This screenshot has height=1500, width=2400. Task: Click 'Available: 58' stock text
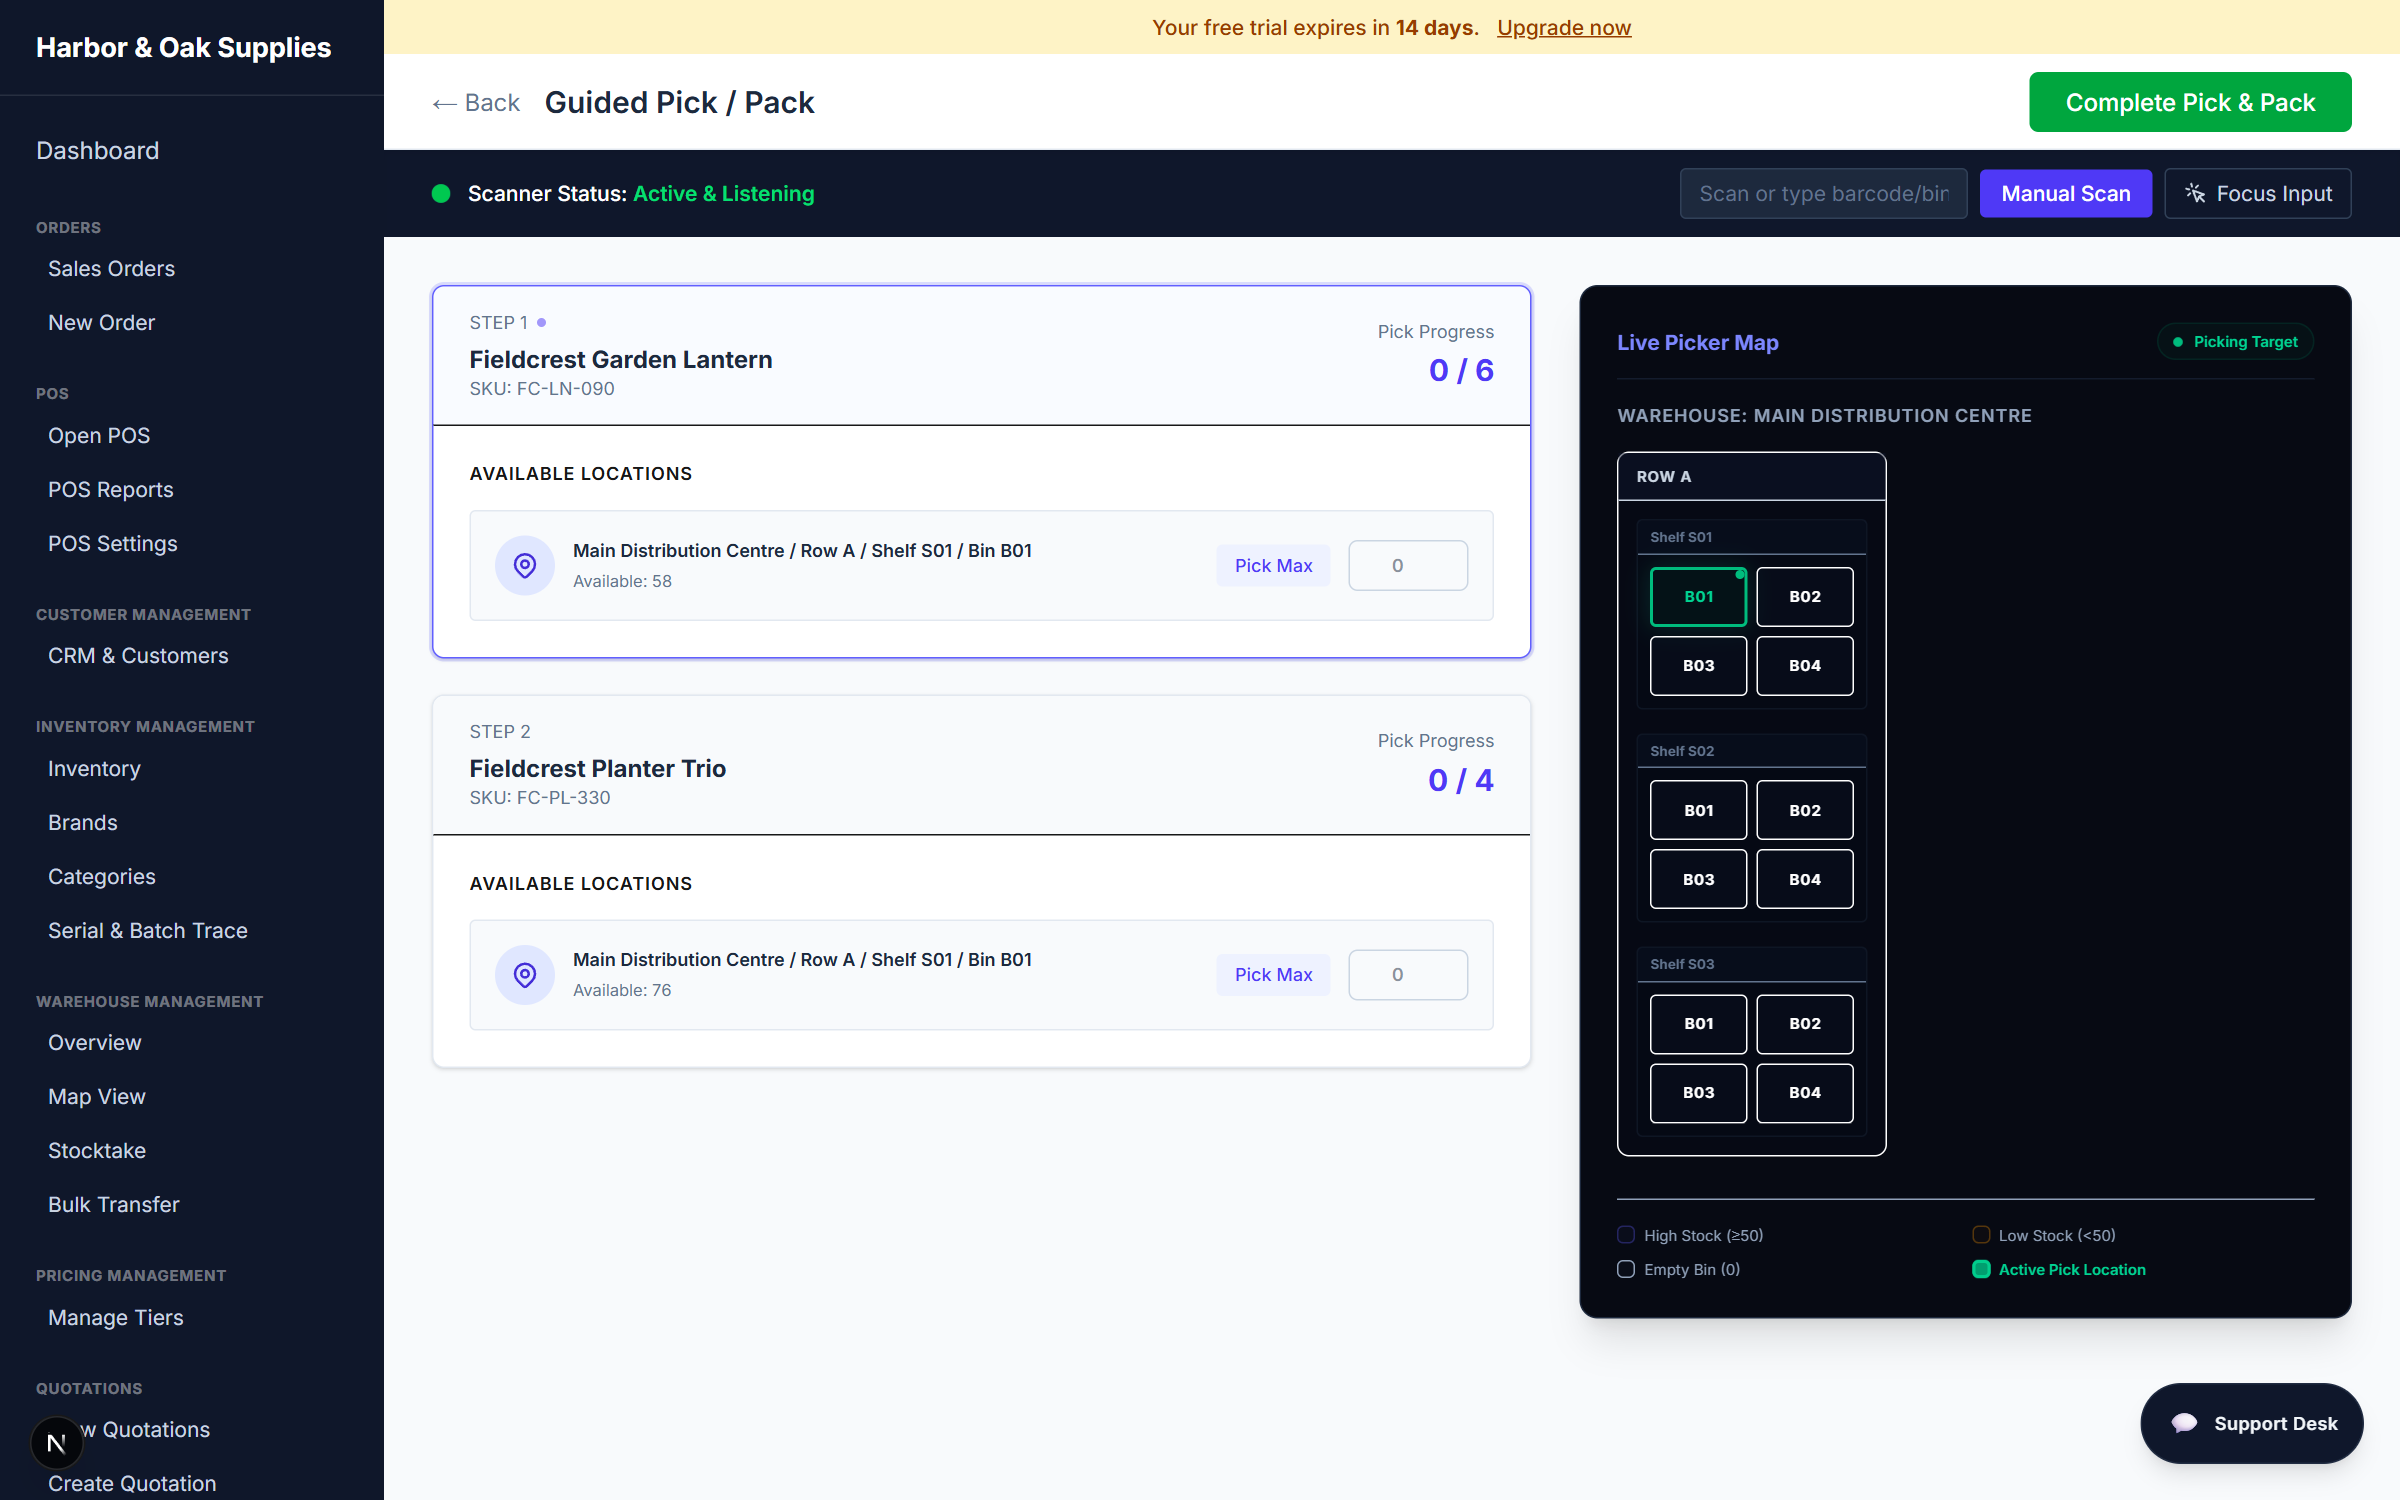[x=622, y=581]
